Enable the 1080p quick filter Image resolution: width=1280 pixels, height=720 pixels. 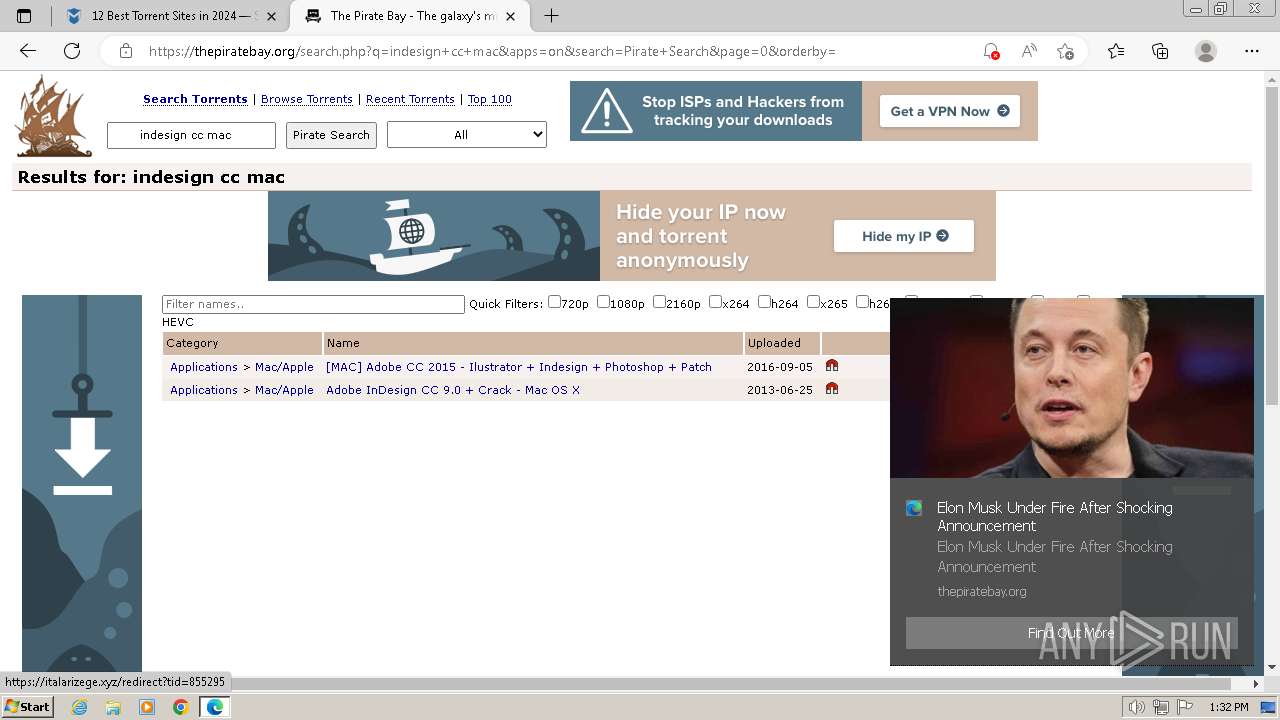(x=603, y=302)
